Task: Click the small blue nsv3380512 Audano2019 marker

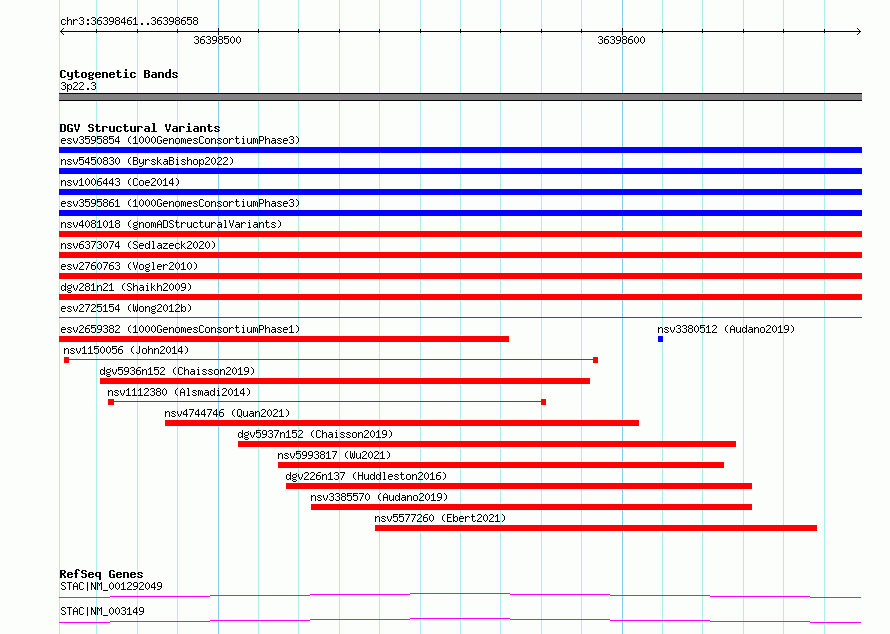Action: click(660, 339)
